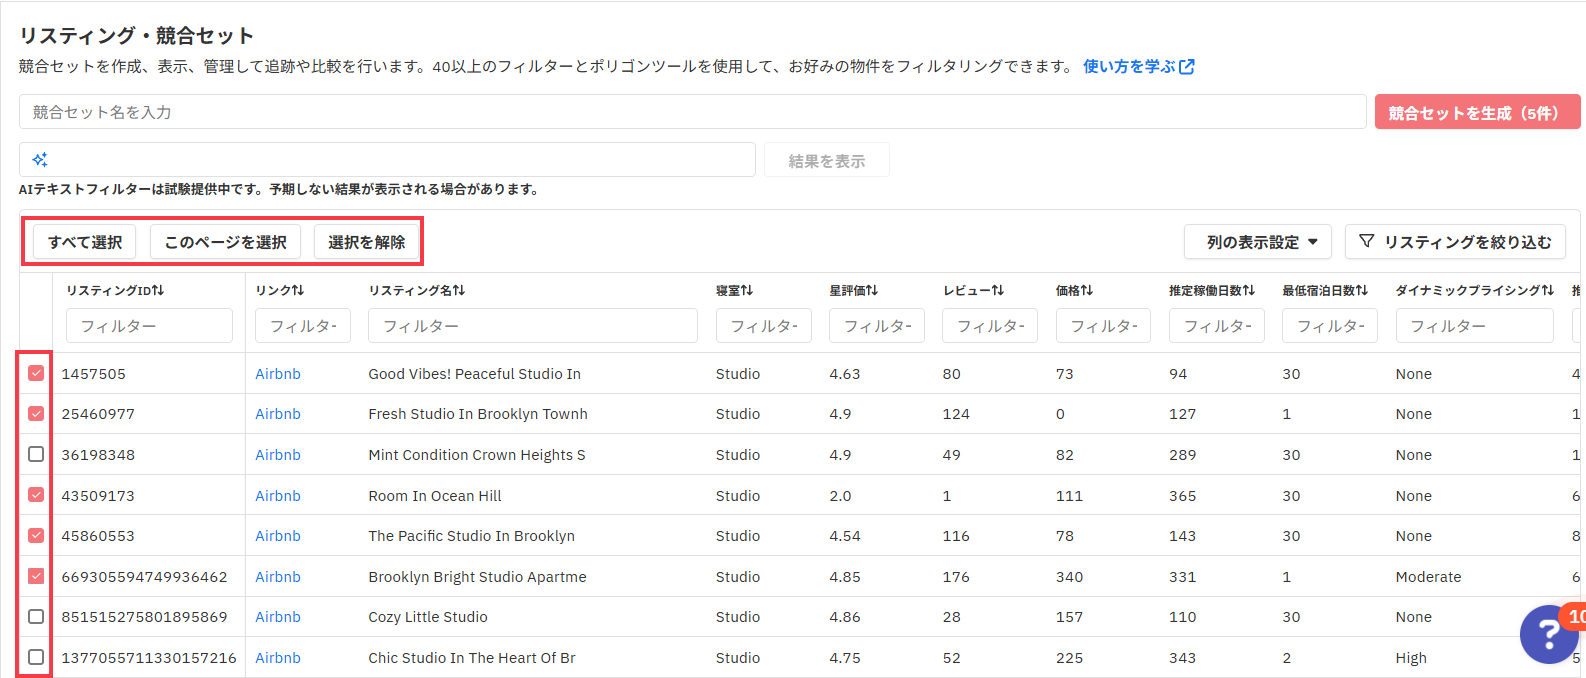Focus 推定稼働日数 filter field
Image resolution: width=1586 pixels, height=678 pixels.
click(x=1217, y=326)
